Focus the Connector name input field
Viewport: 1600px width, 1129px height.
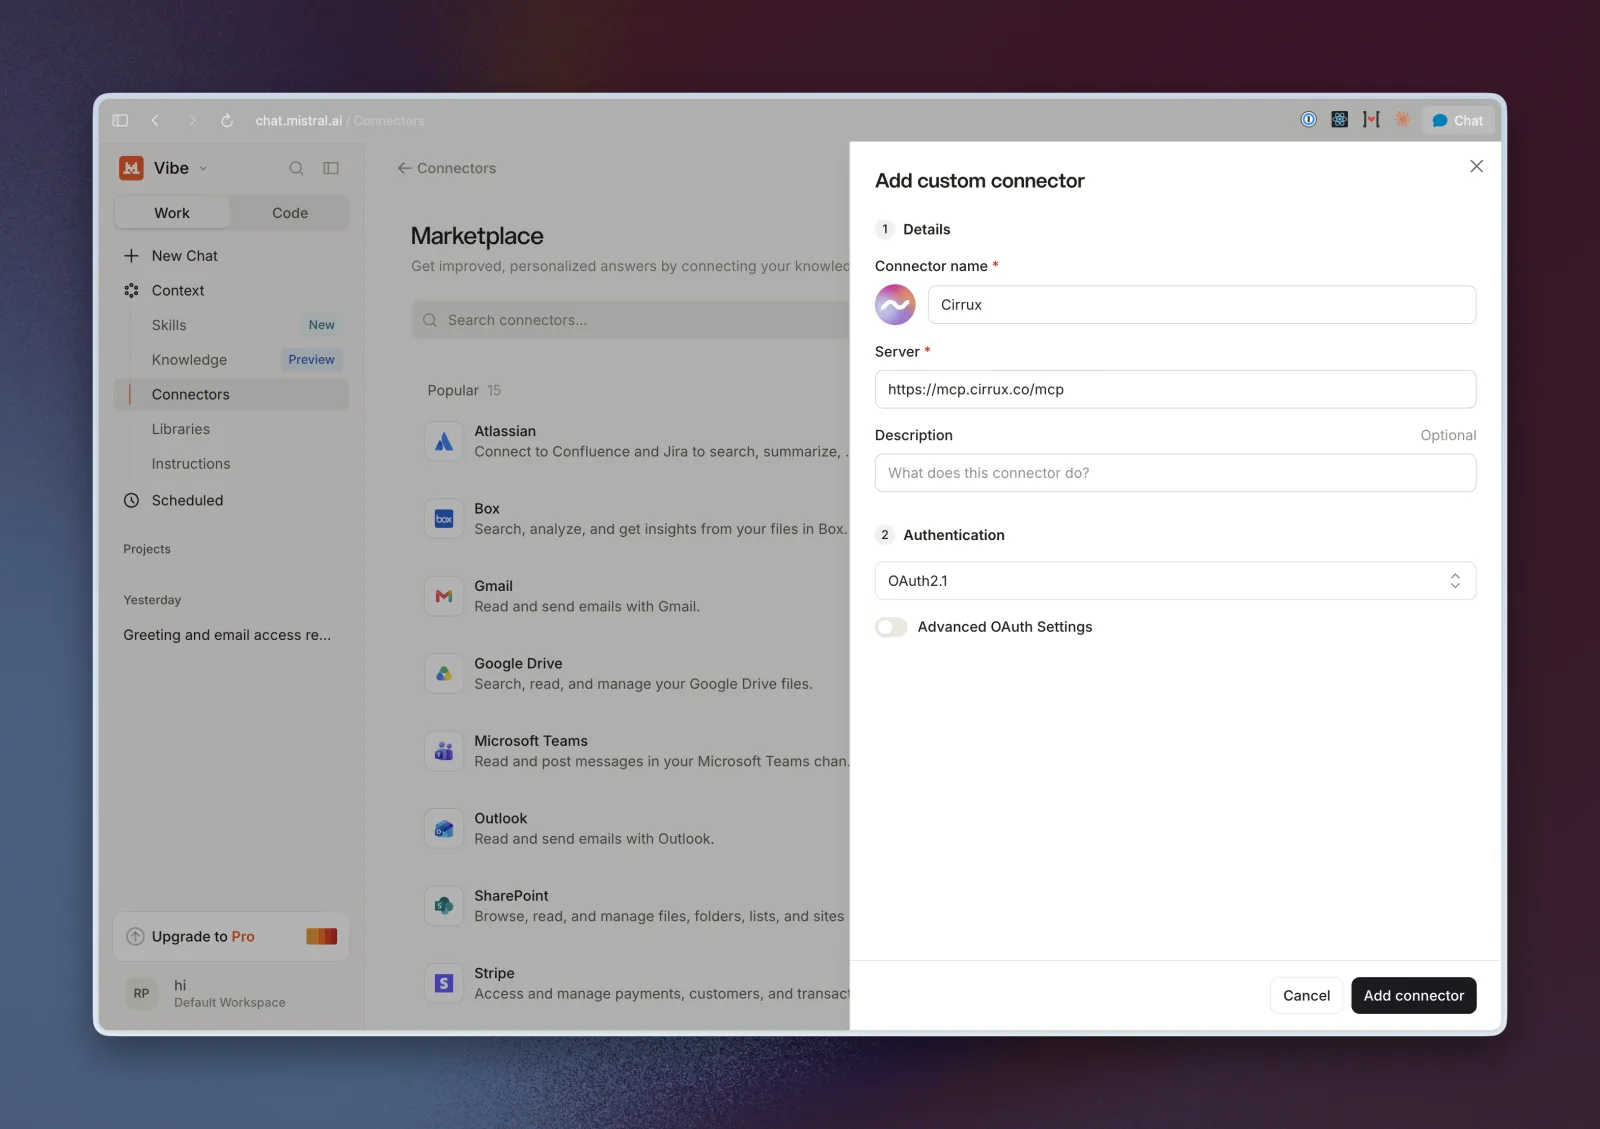pyautogui.click(x=1201, y=305)
